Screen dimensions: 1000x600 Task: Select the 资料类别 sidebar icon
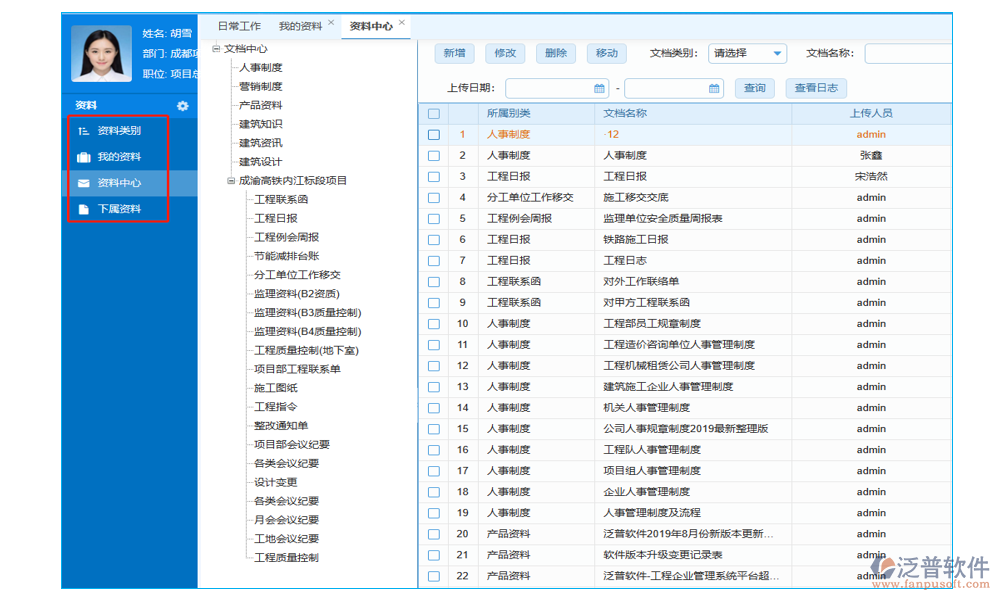pyautogui.click(x=84, y=130)
